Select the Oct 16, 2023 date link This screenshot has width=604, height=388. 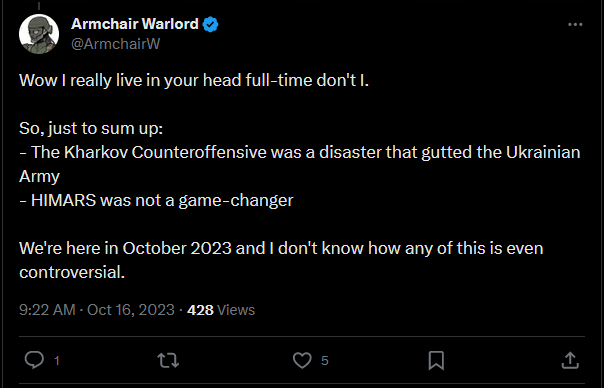click(131, 310)
